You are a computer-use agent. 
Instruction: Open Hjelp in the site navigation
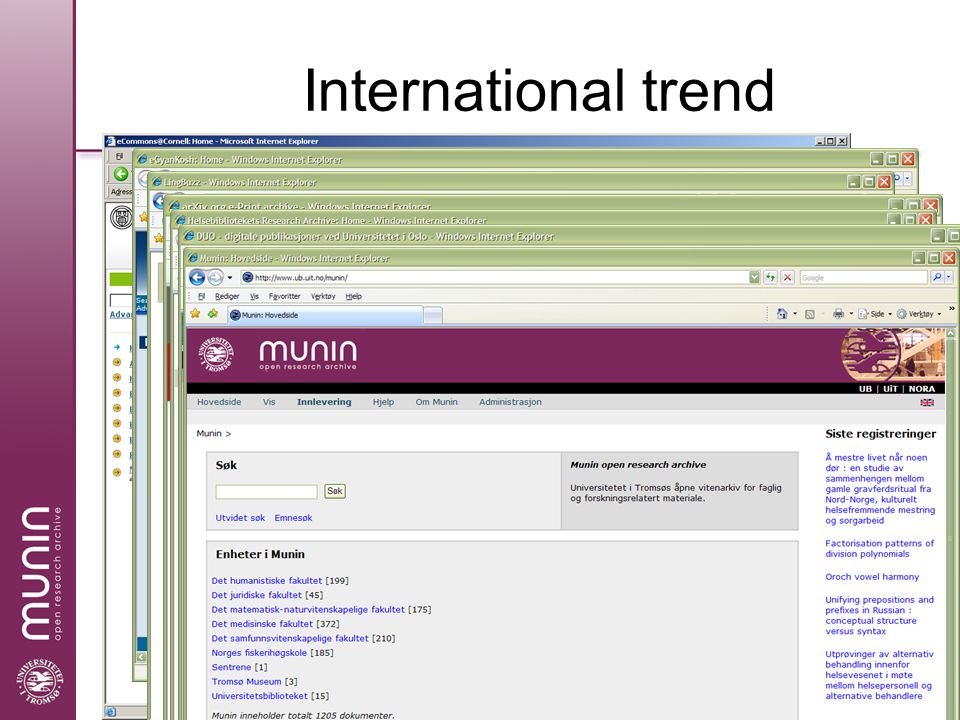coord(383,402)
